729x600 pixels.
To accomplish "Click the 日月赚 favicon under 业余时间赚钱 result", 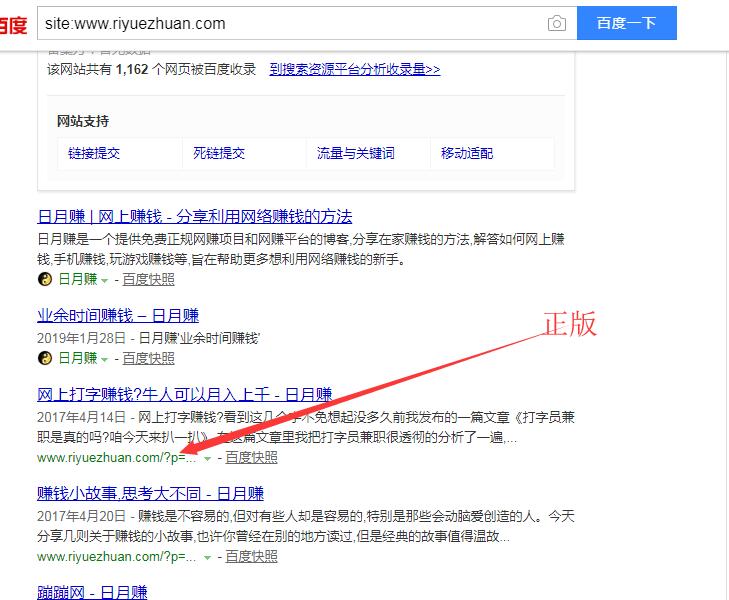I will (45, 358).
